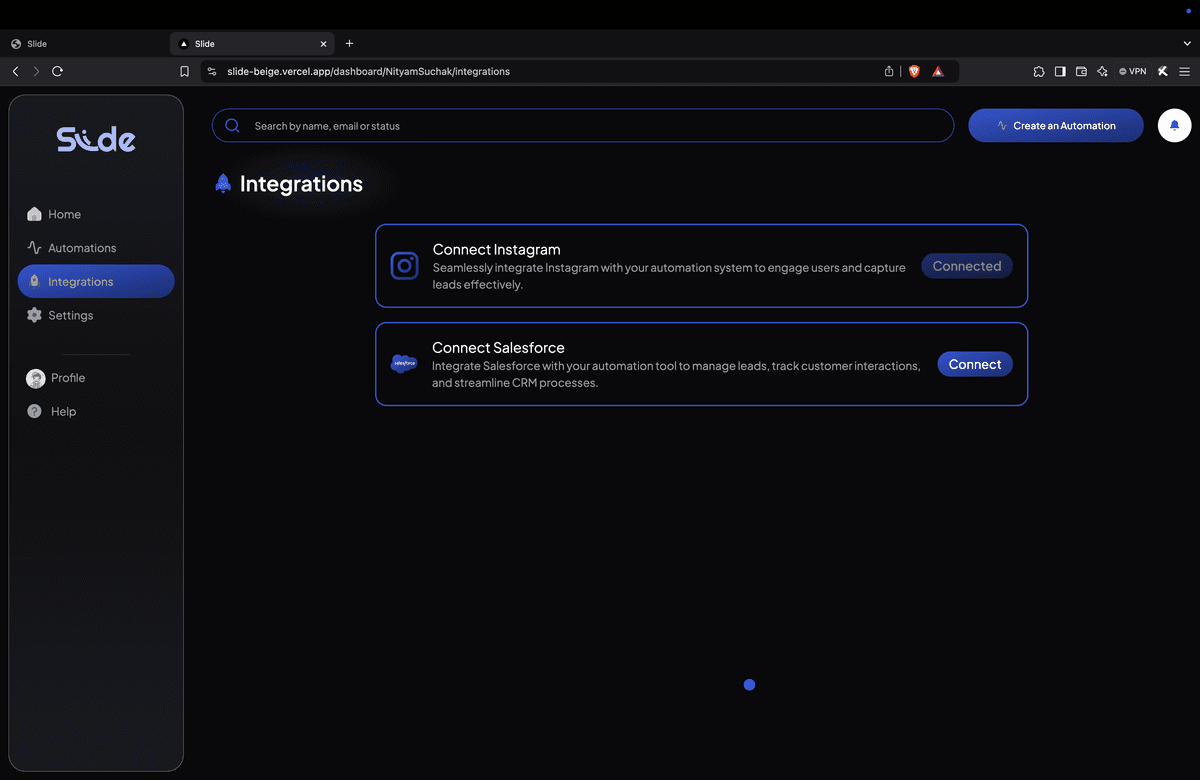Open Brave Rewards triangle icon

pyautogui.click(x=938, y=71)
